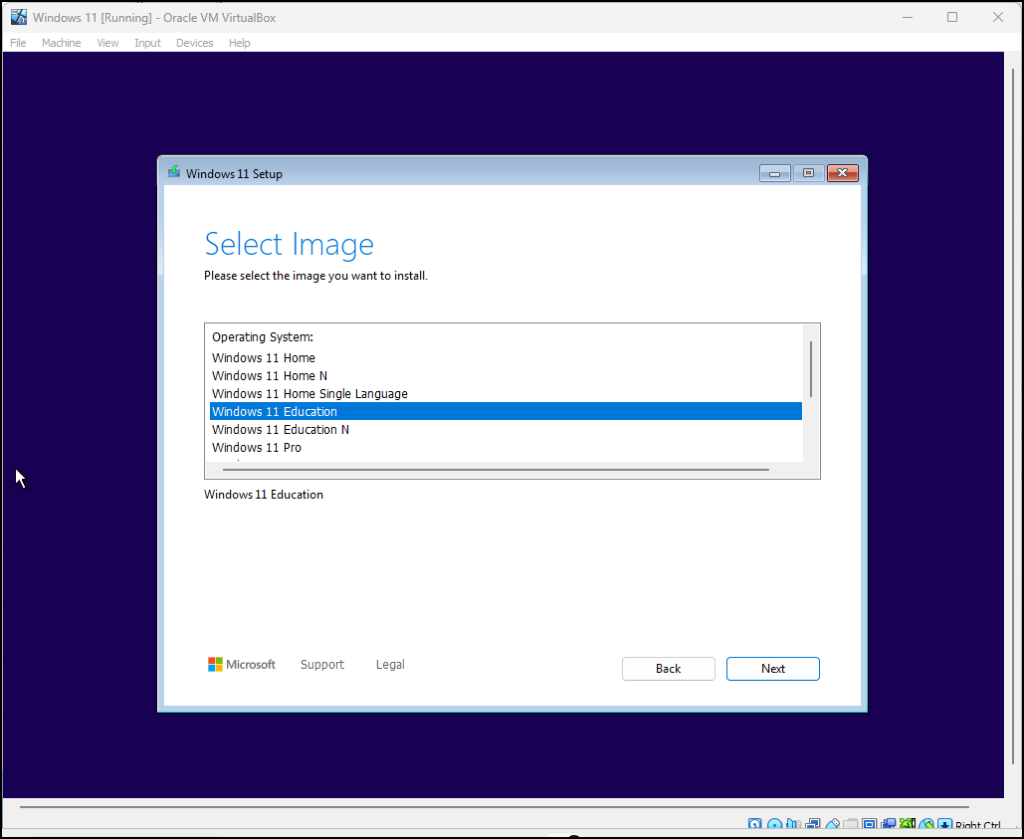Click the Select Image heading

pyautogui.click(x=289, y=244)
